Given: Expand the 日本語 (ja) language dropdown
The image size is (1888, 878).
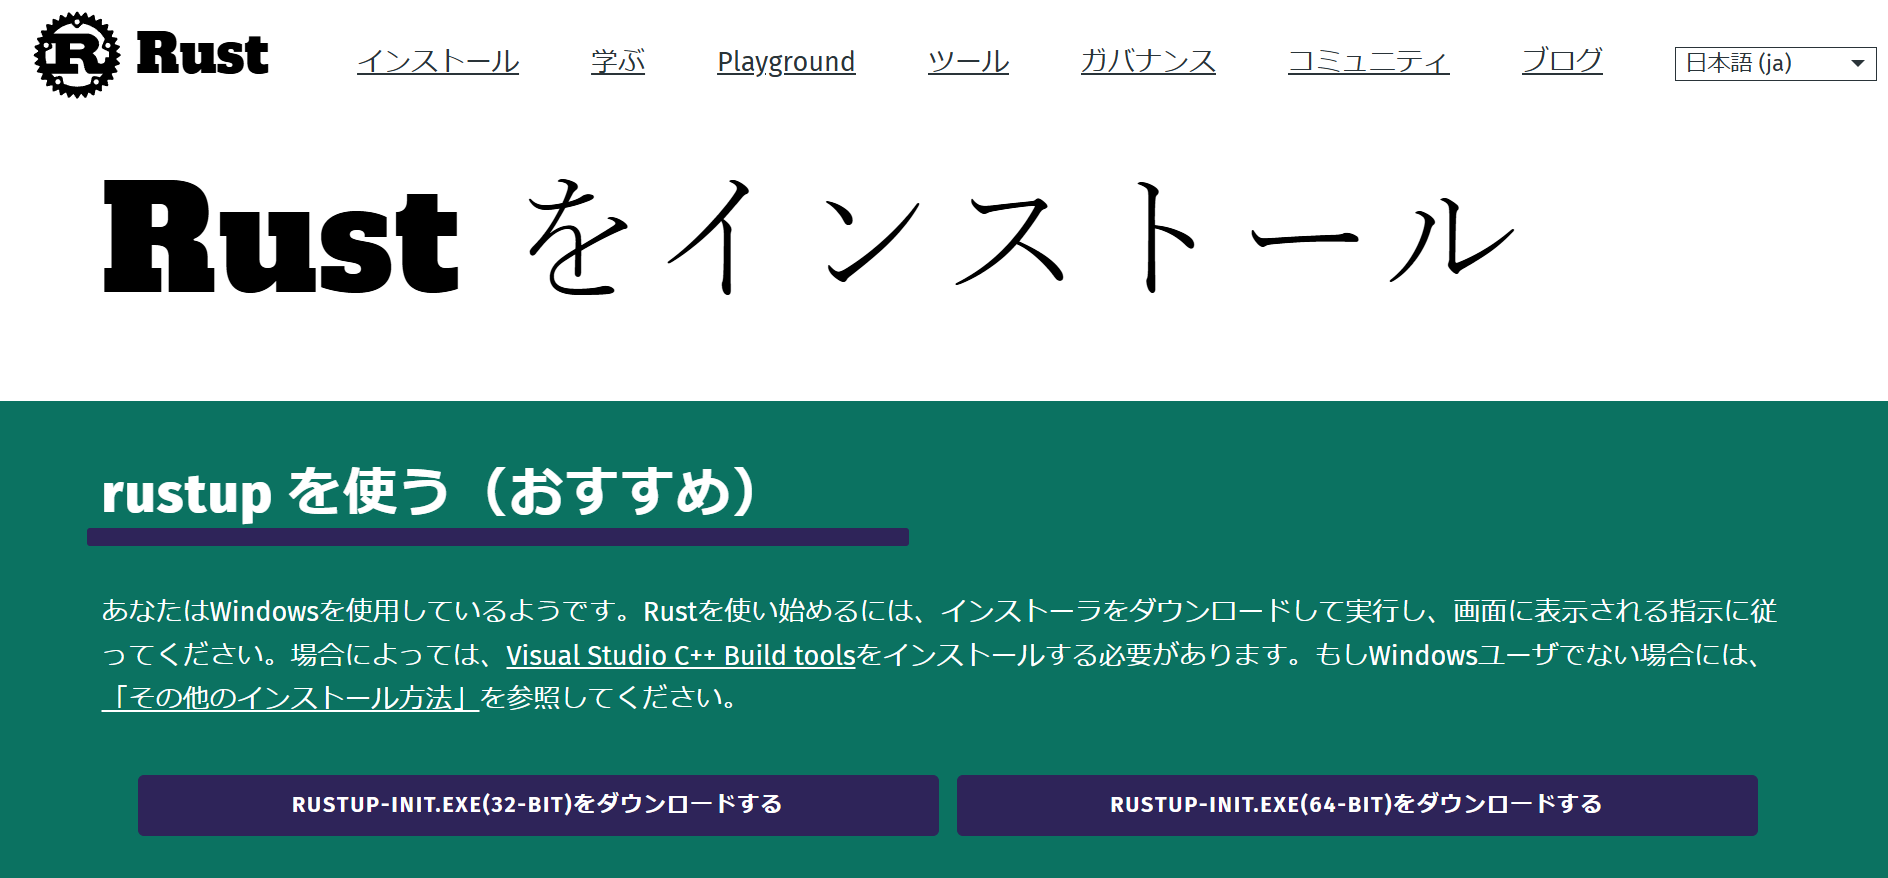Looking at the screenshot, I should [1775, 63].
